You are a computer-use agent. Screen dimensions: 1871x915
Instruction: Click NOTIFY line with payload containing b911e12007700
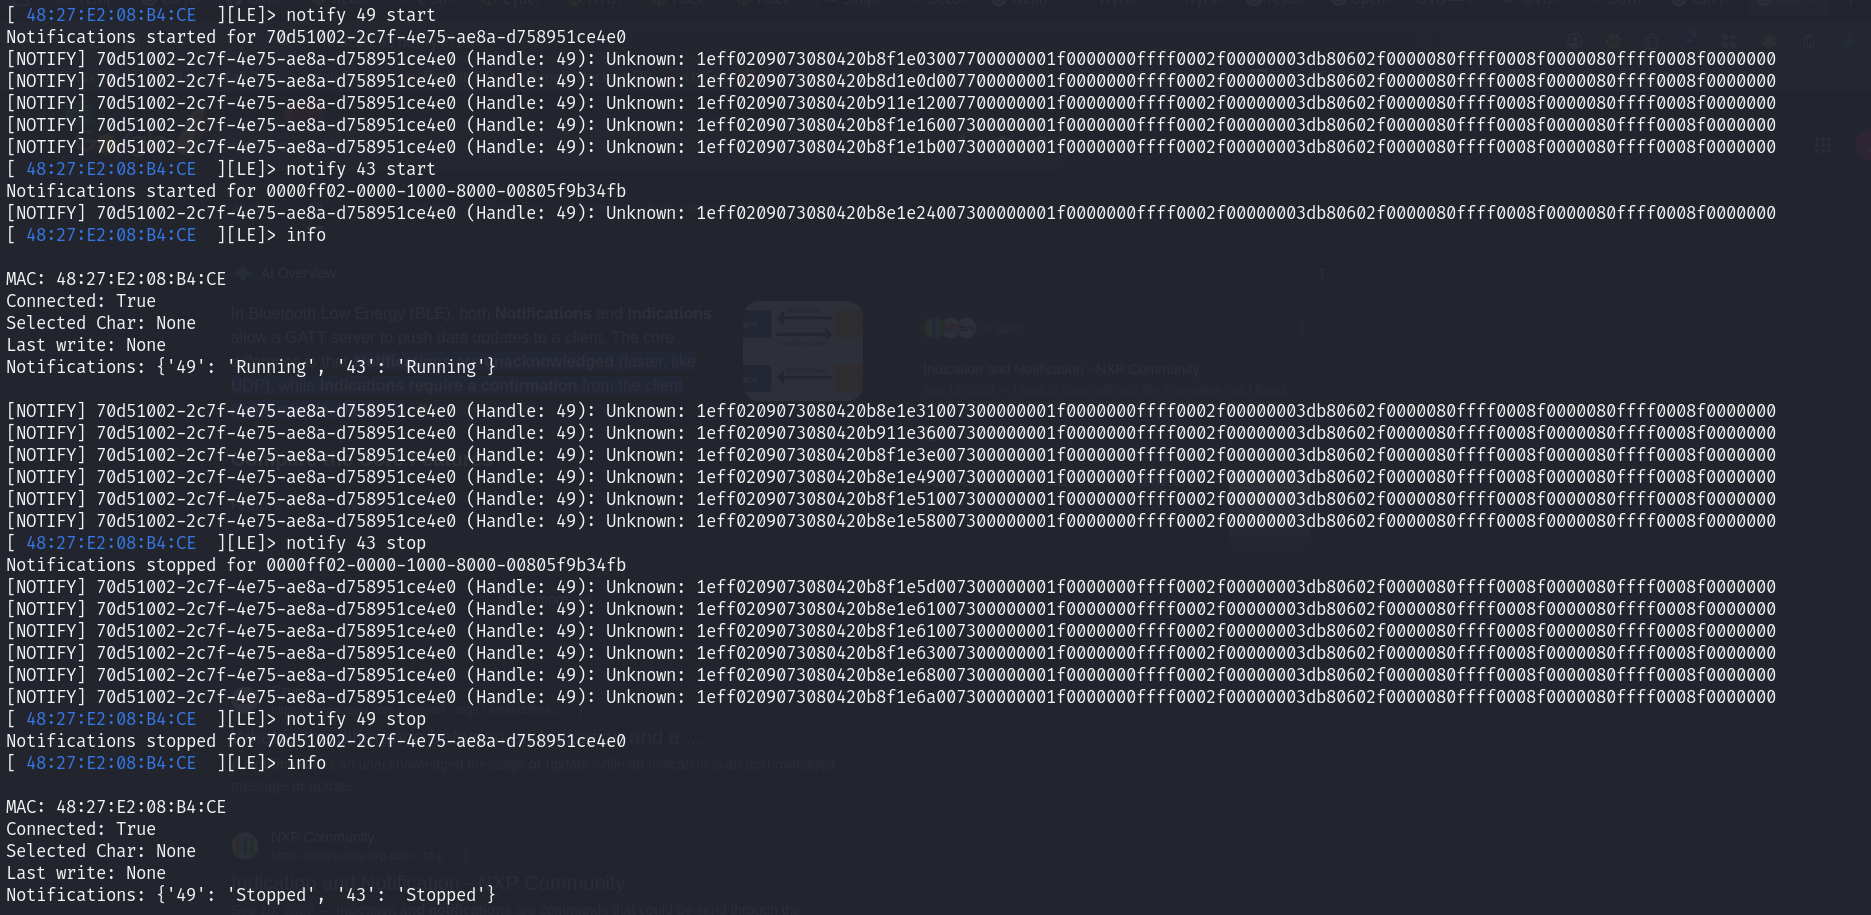(x=891, y=103)
